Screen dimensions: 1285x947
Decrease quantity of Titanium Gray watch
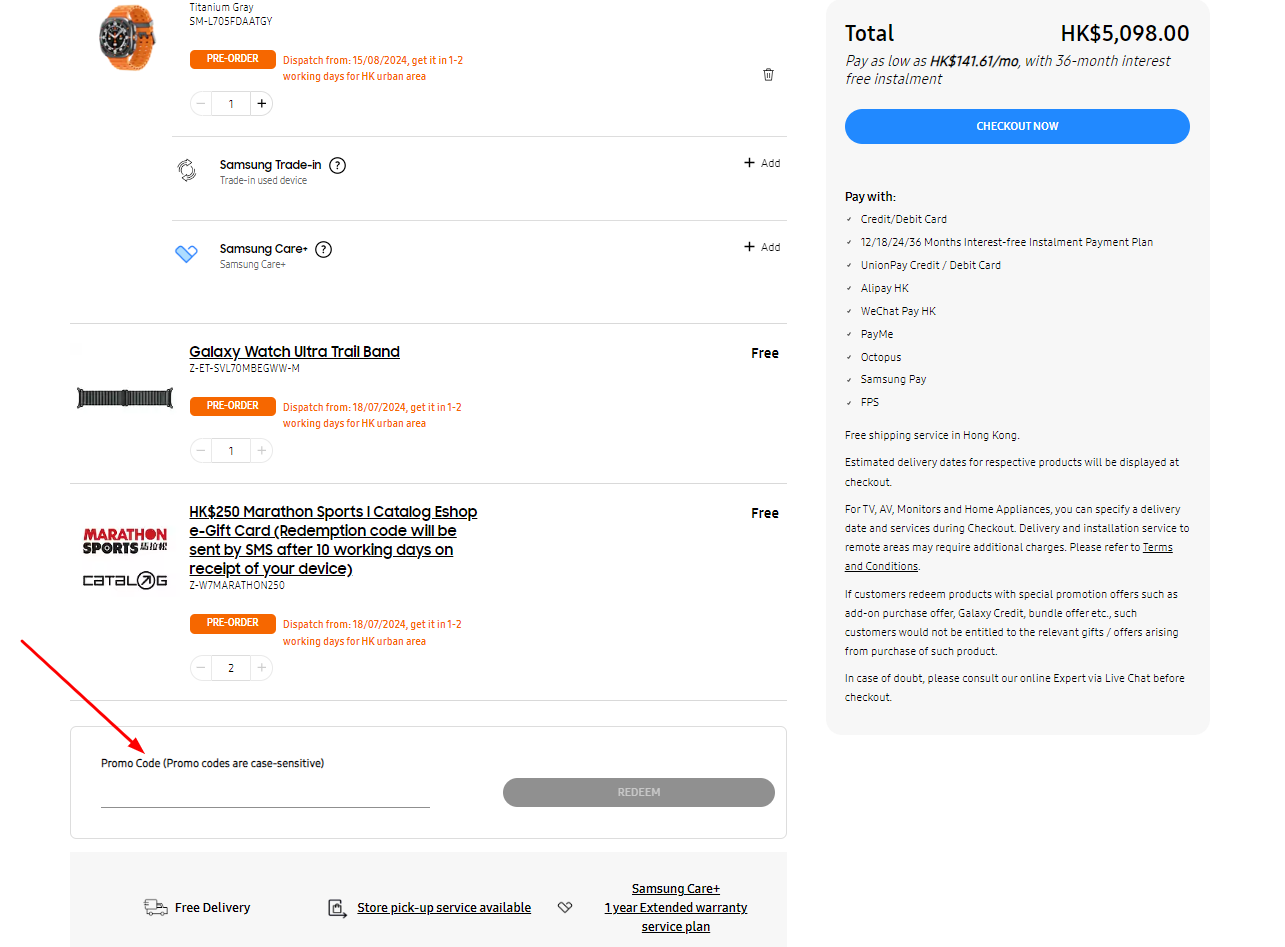201,104
